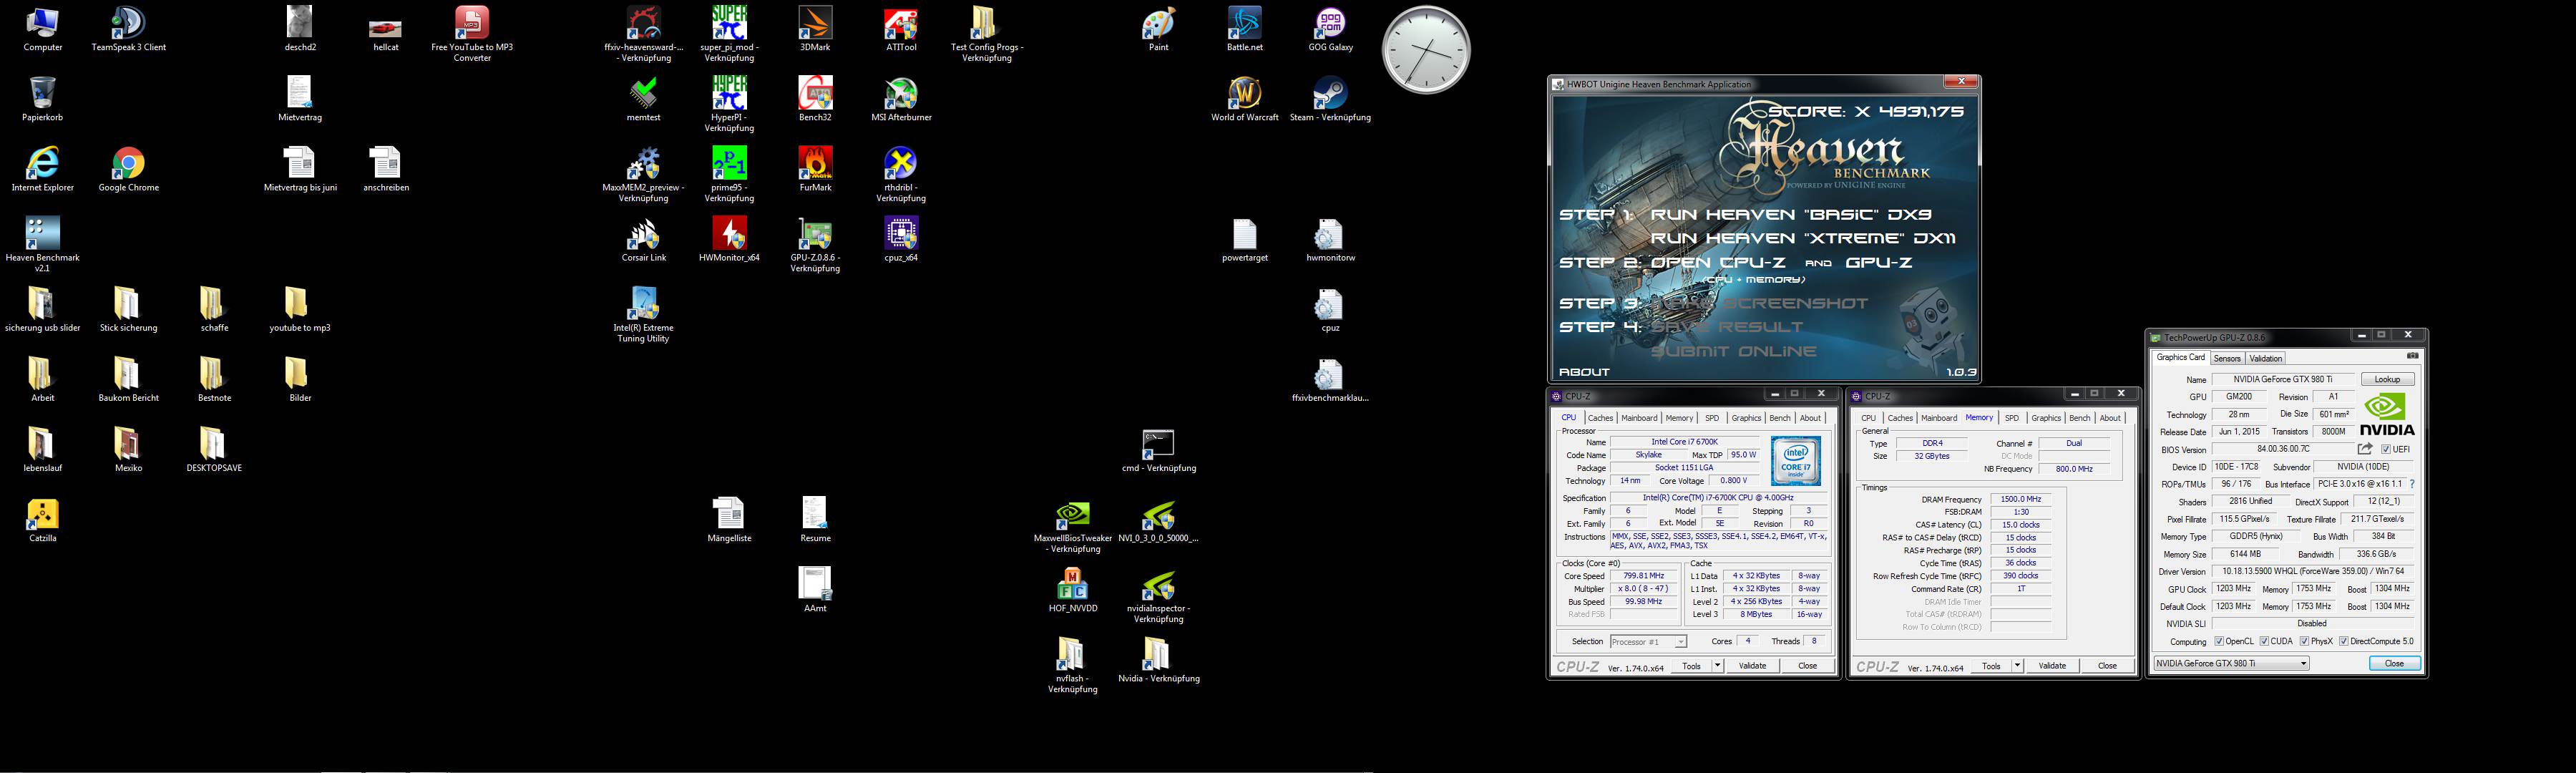Click the Lookup button in GPU-Z
This screenshot has height=773, width=2576.
pos(2387,380)
